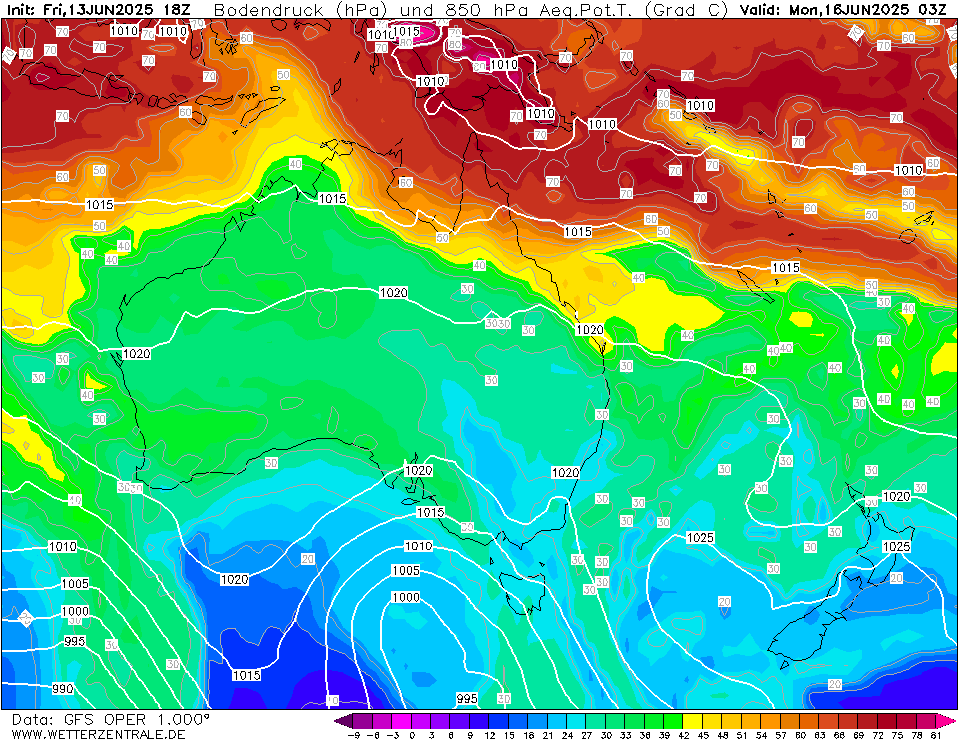Click the 'Valid: Mon,16JUN2025 03Z' header text
959x741 pixels.
(843, 10)
